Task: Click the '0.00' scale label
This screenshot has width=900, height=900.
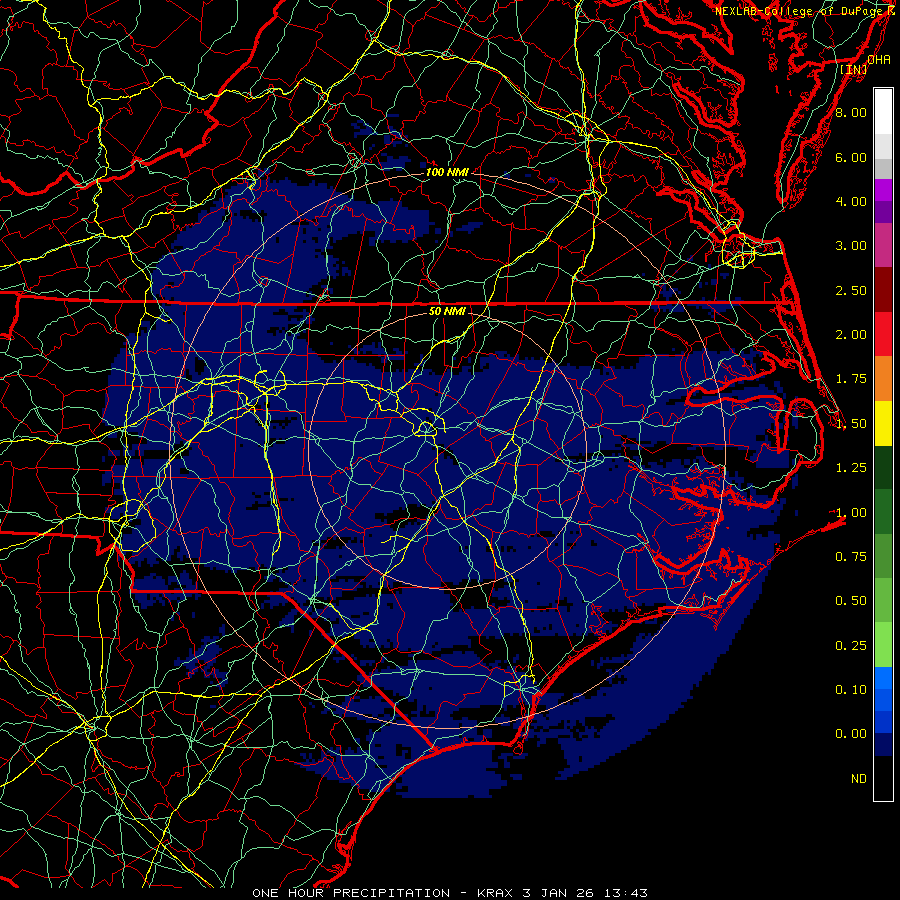Action: pos(851,734)
